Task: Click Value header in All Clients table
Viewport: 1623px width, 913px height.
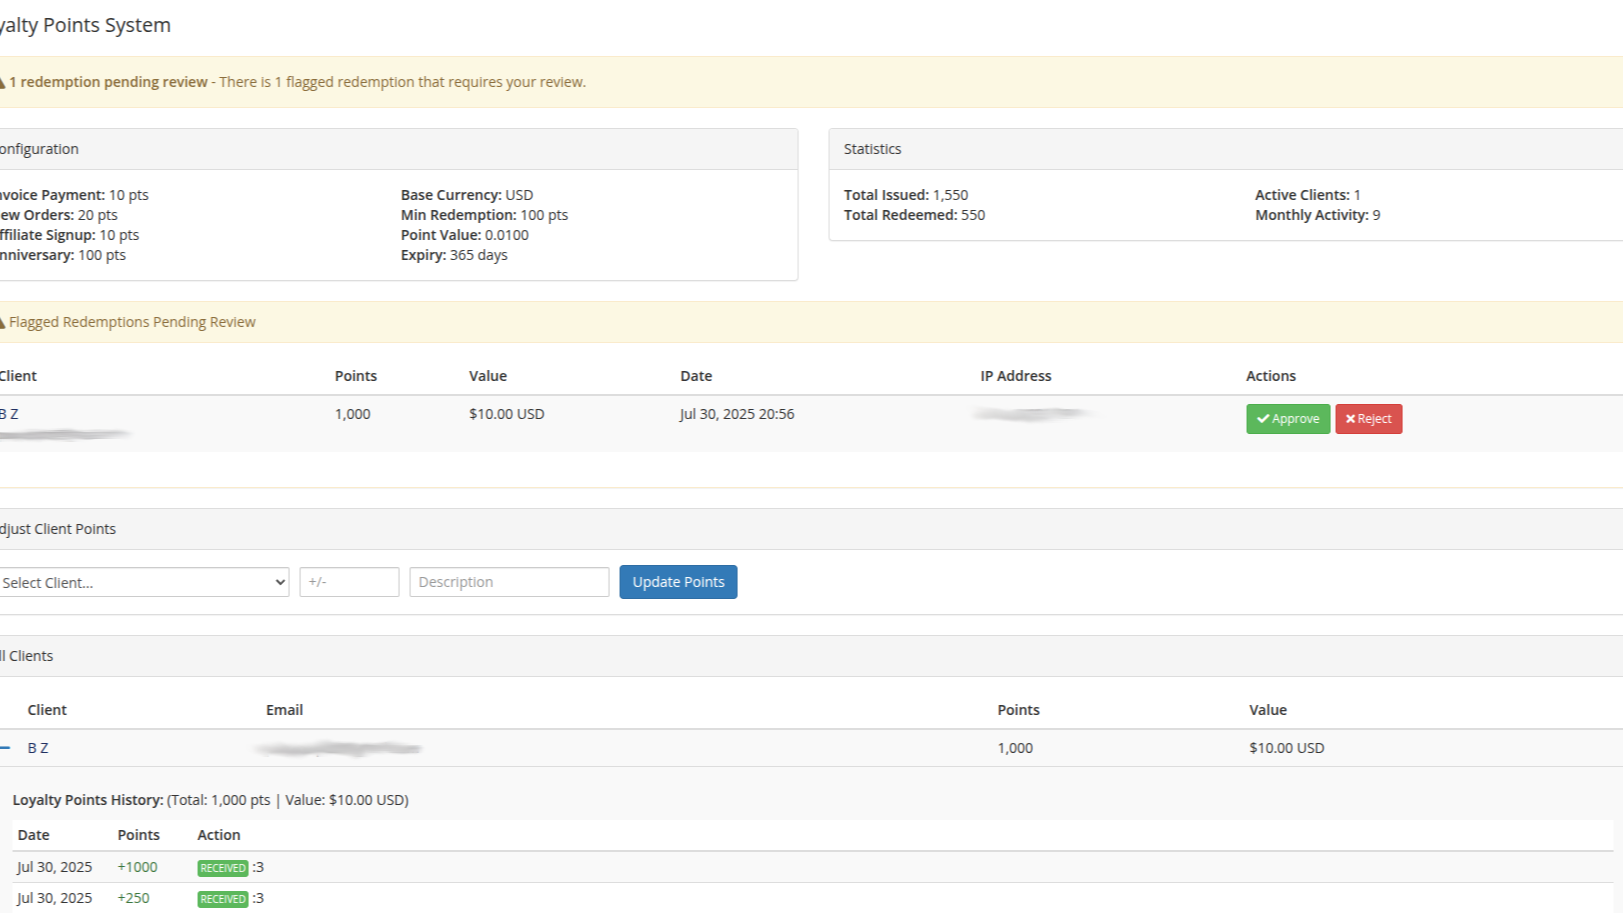Action: [1267, 710]
